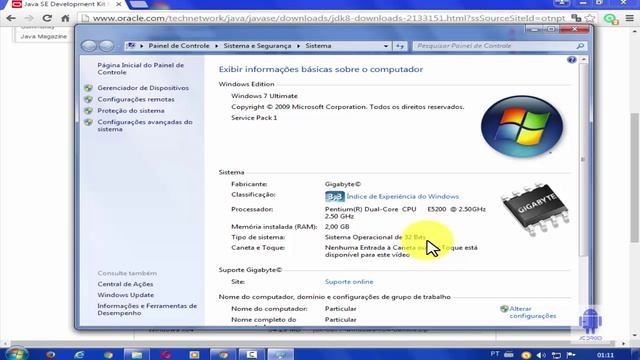Screen dimensions: 640x360
Task: Click the network tray icon
Action: [556, 355]
